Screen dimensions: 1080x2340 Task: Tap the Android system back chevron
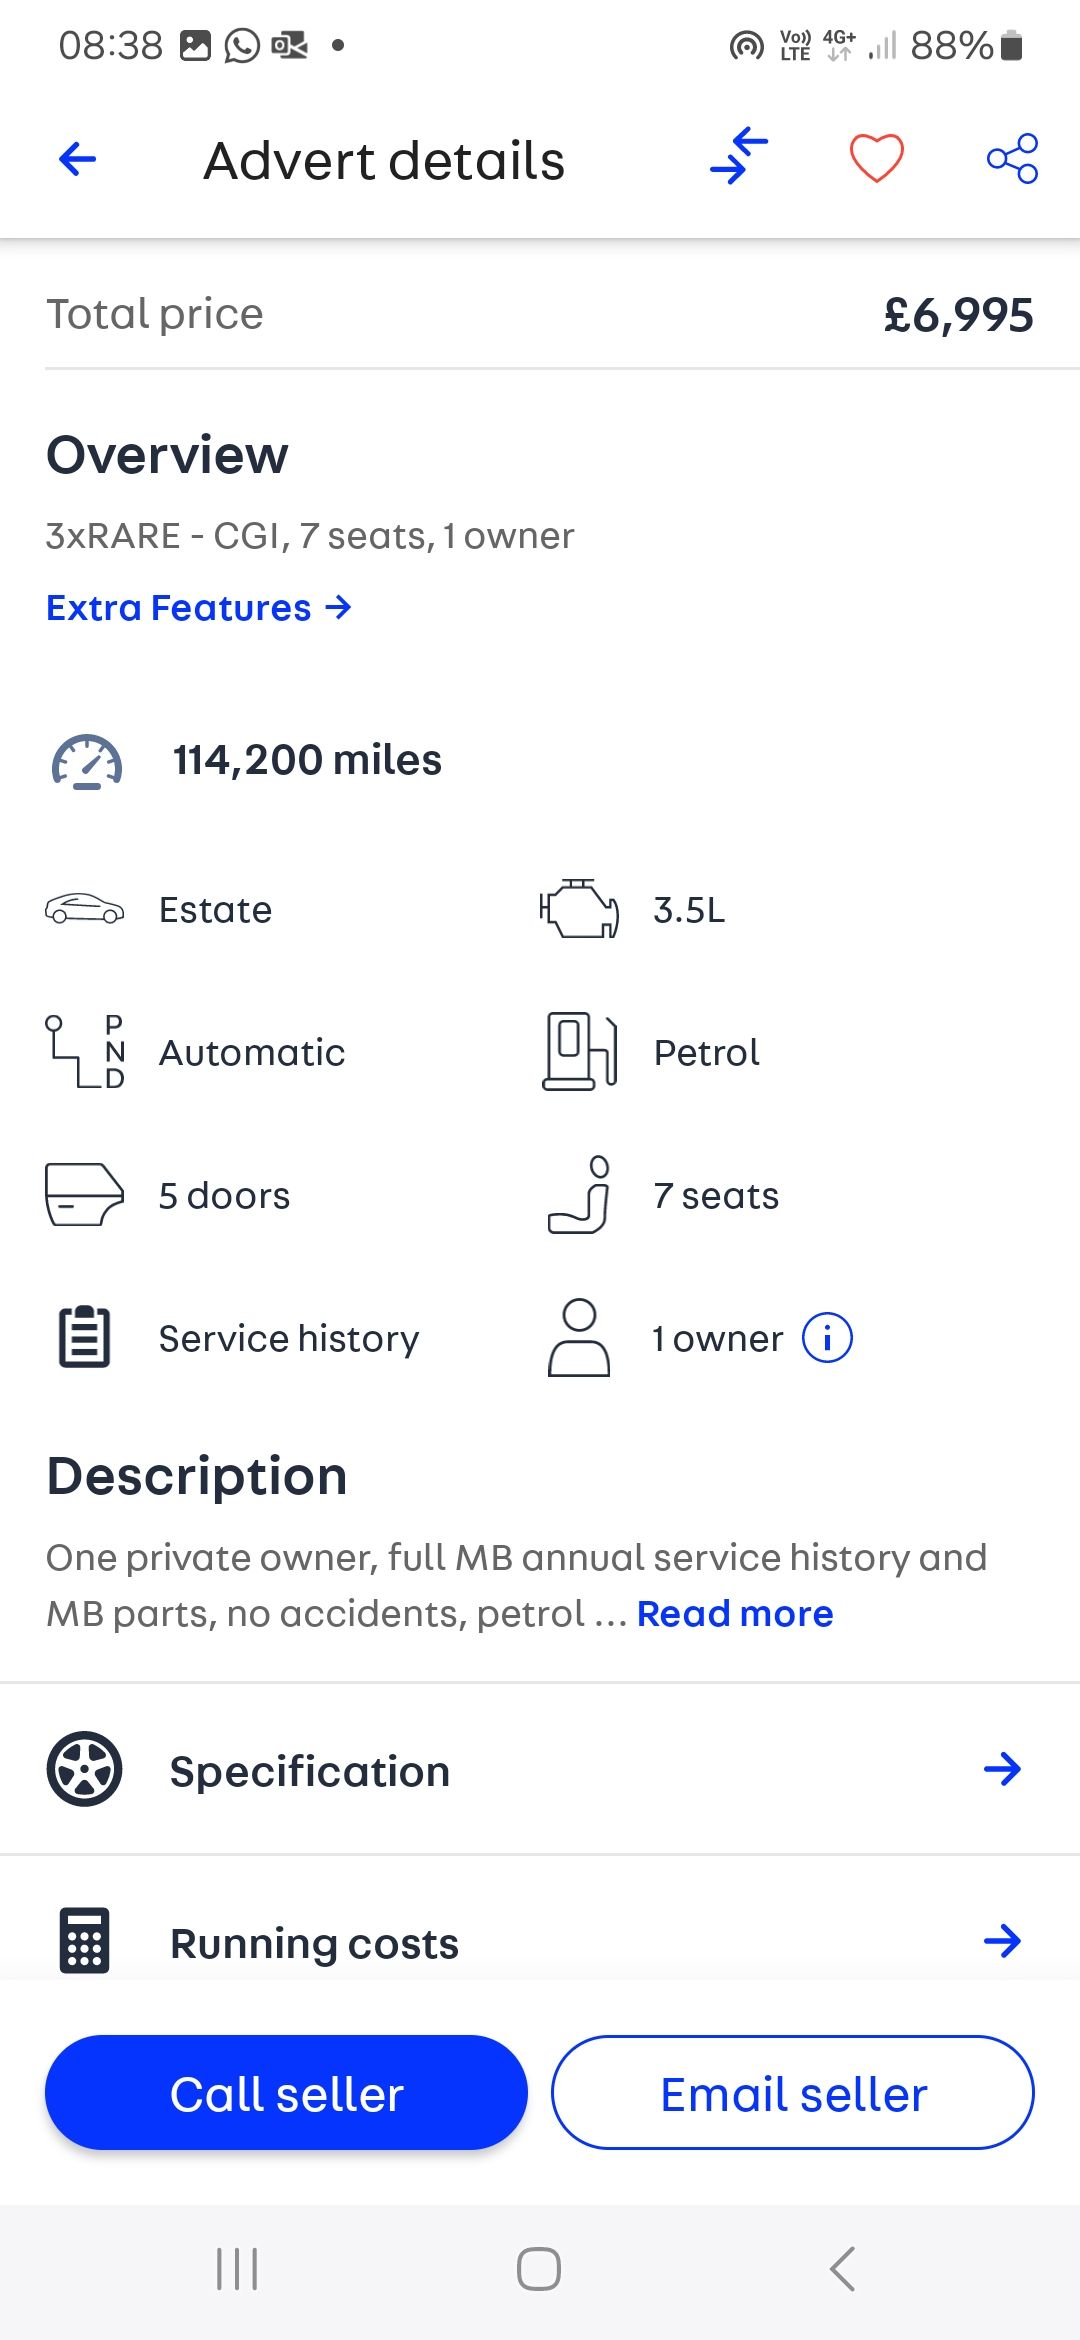[x=842, y=2268]
